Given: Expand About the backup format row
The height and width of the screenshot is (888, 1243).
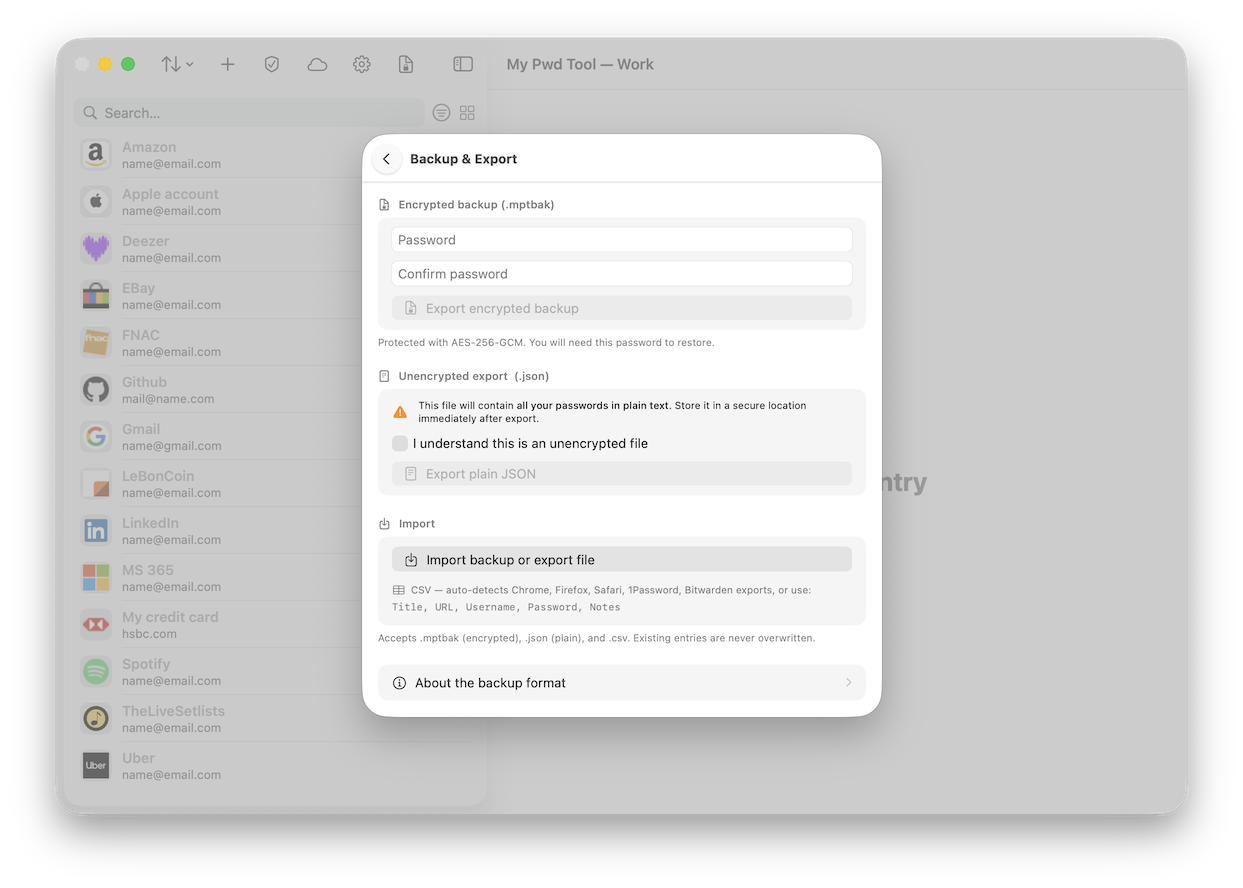Looking at the screenshot, I should click(x=622, y=683).
